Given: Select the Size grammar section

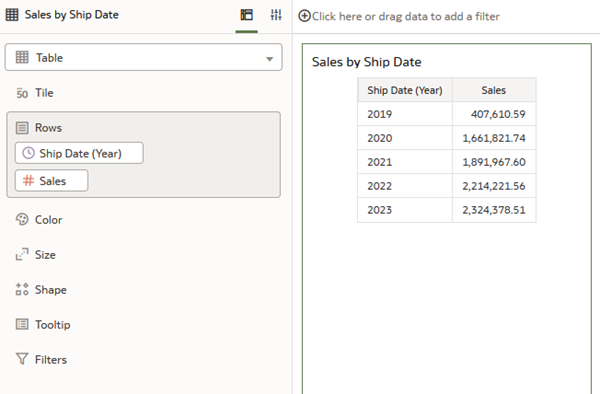Looking at the screenshot, I should (x=45, y=255).
